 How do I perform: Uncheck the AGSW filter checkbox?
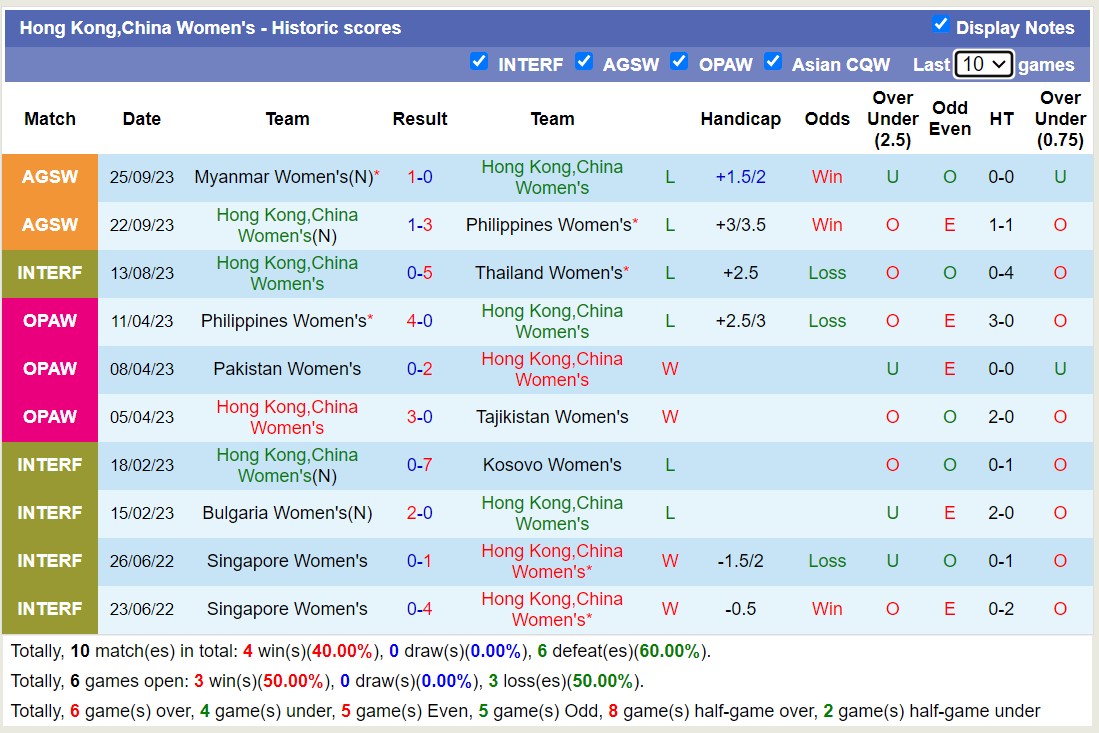pos(584,62)
